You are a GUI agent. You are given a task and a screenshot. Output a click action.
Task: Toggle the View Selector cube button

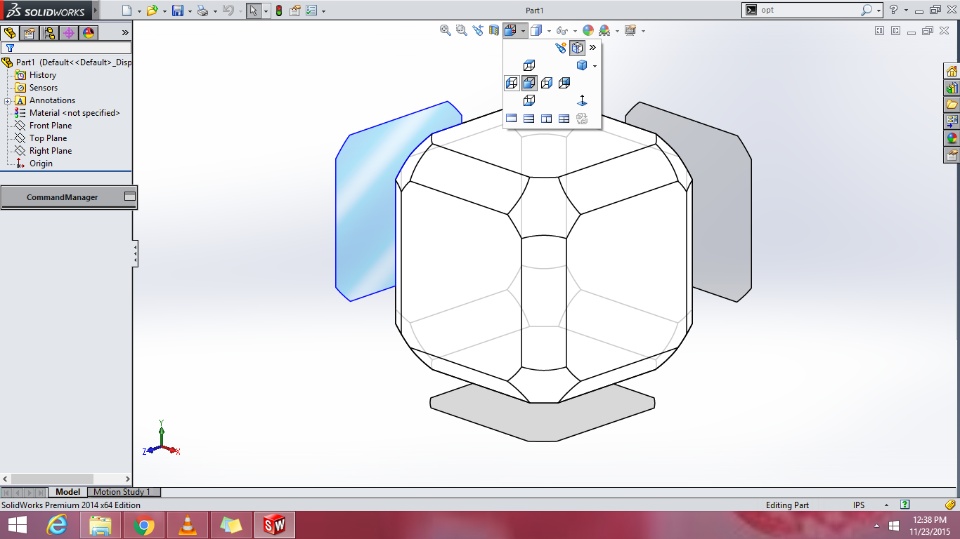point(577,48)
